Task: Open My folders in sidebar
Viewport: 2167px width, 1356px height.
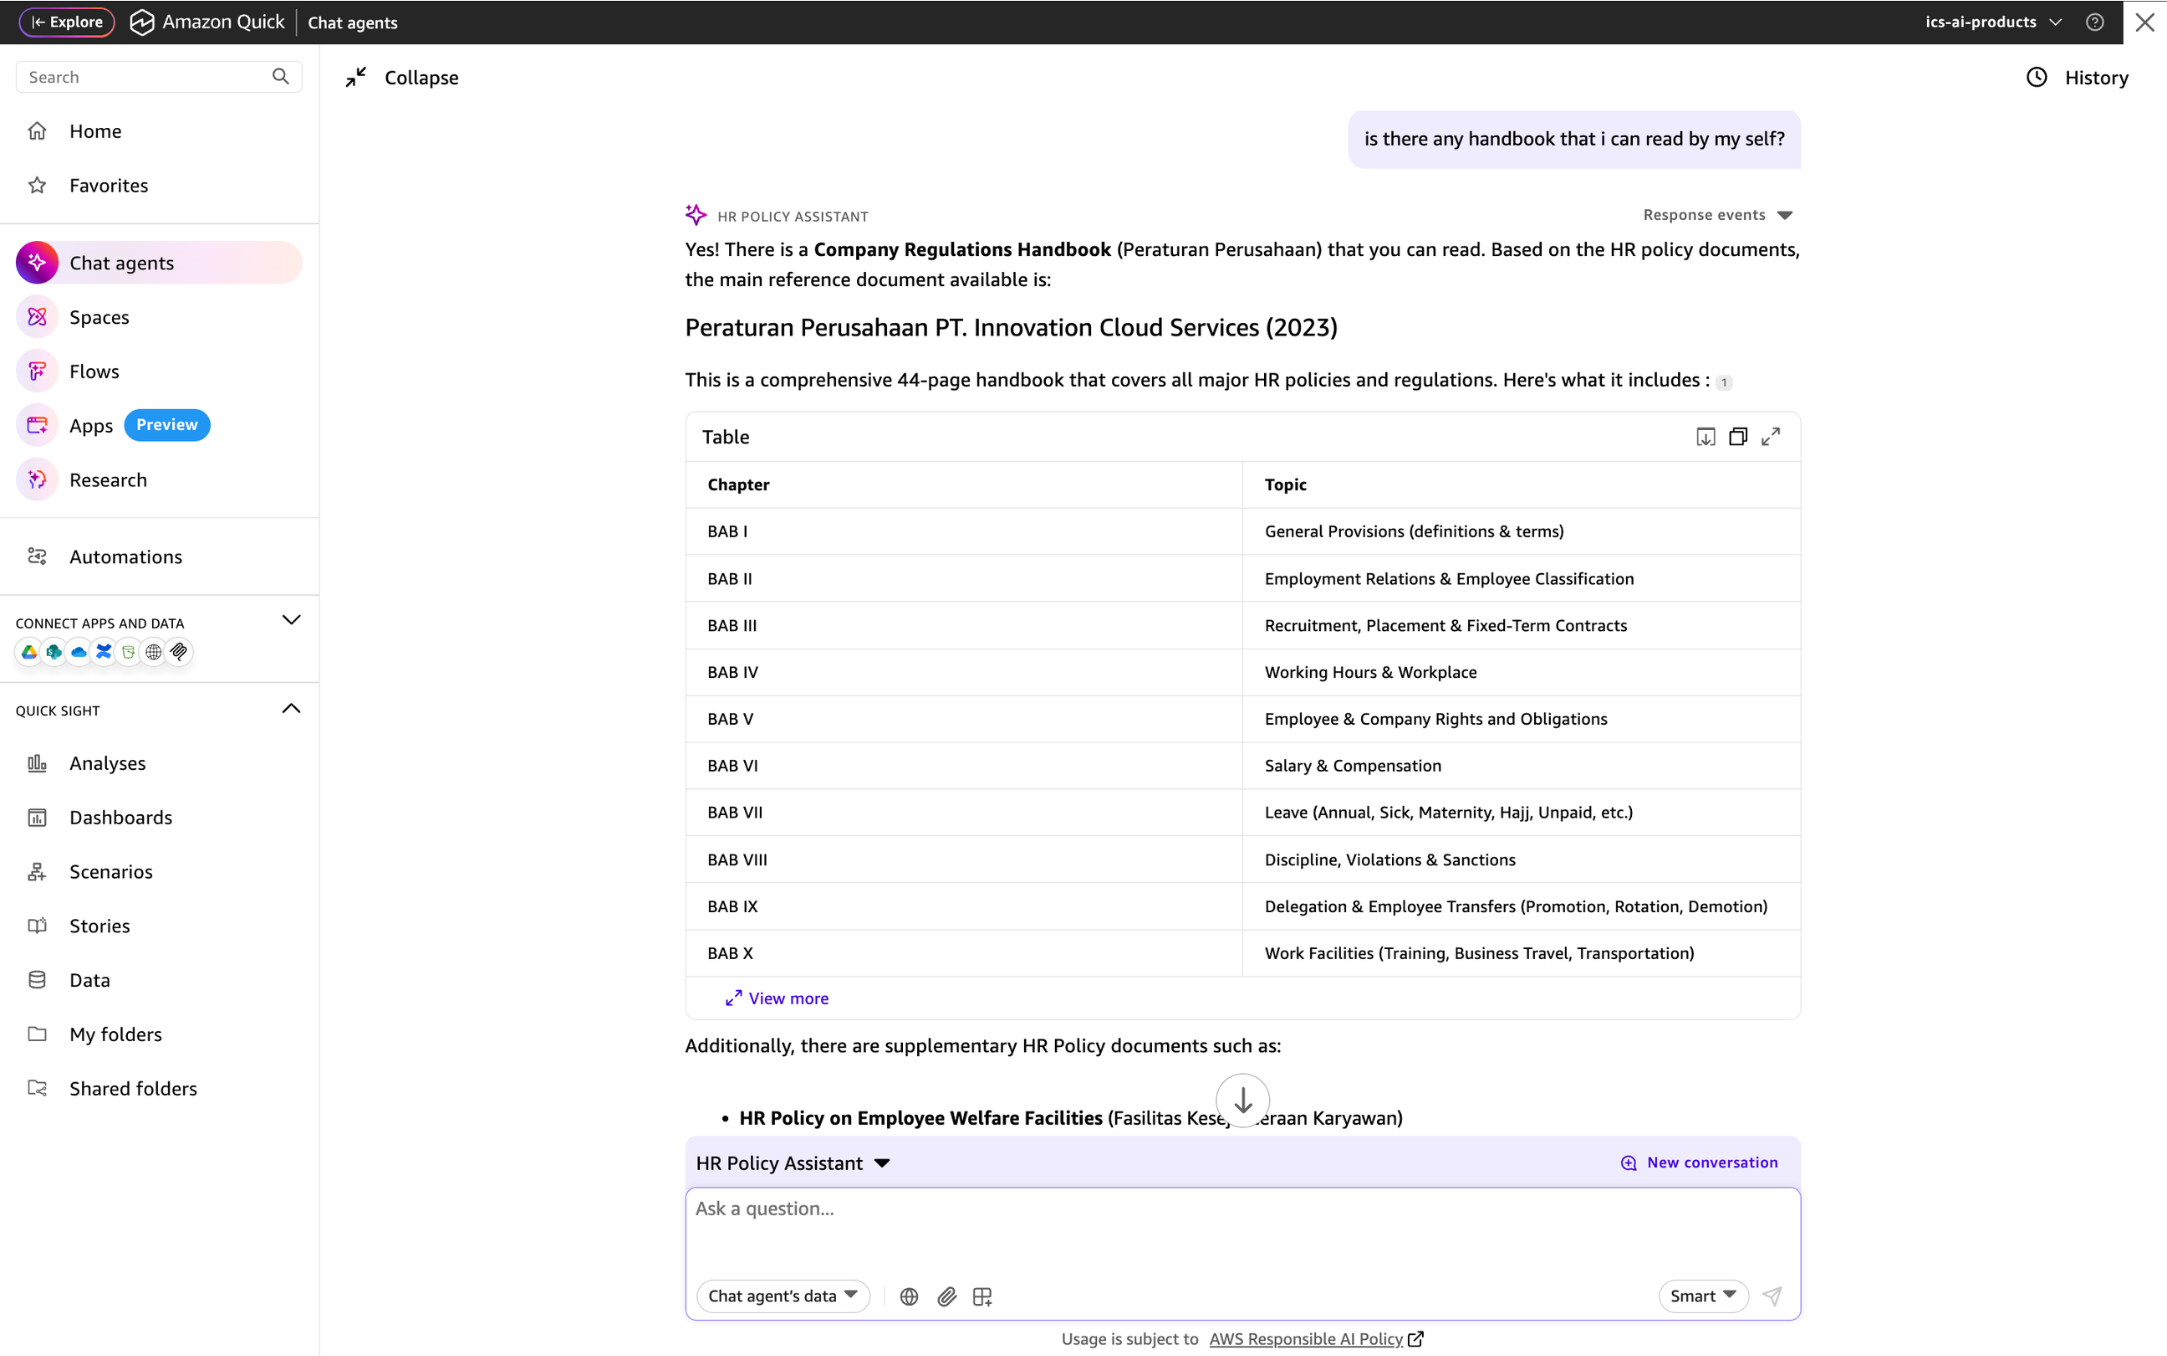Action: click(115, 1034)
